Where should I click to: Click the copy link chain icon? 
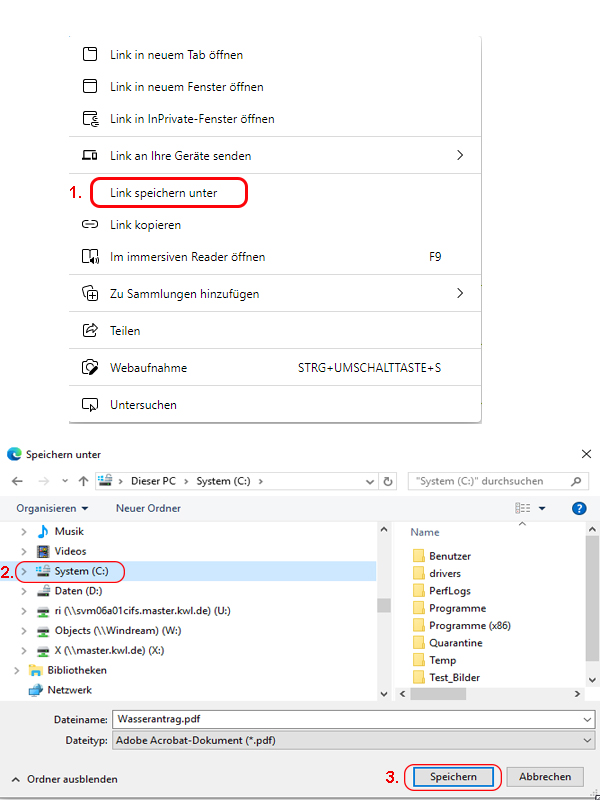pyautogui.click(x=90, y=224)
